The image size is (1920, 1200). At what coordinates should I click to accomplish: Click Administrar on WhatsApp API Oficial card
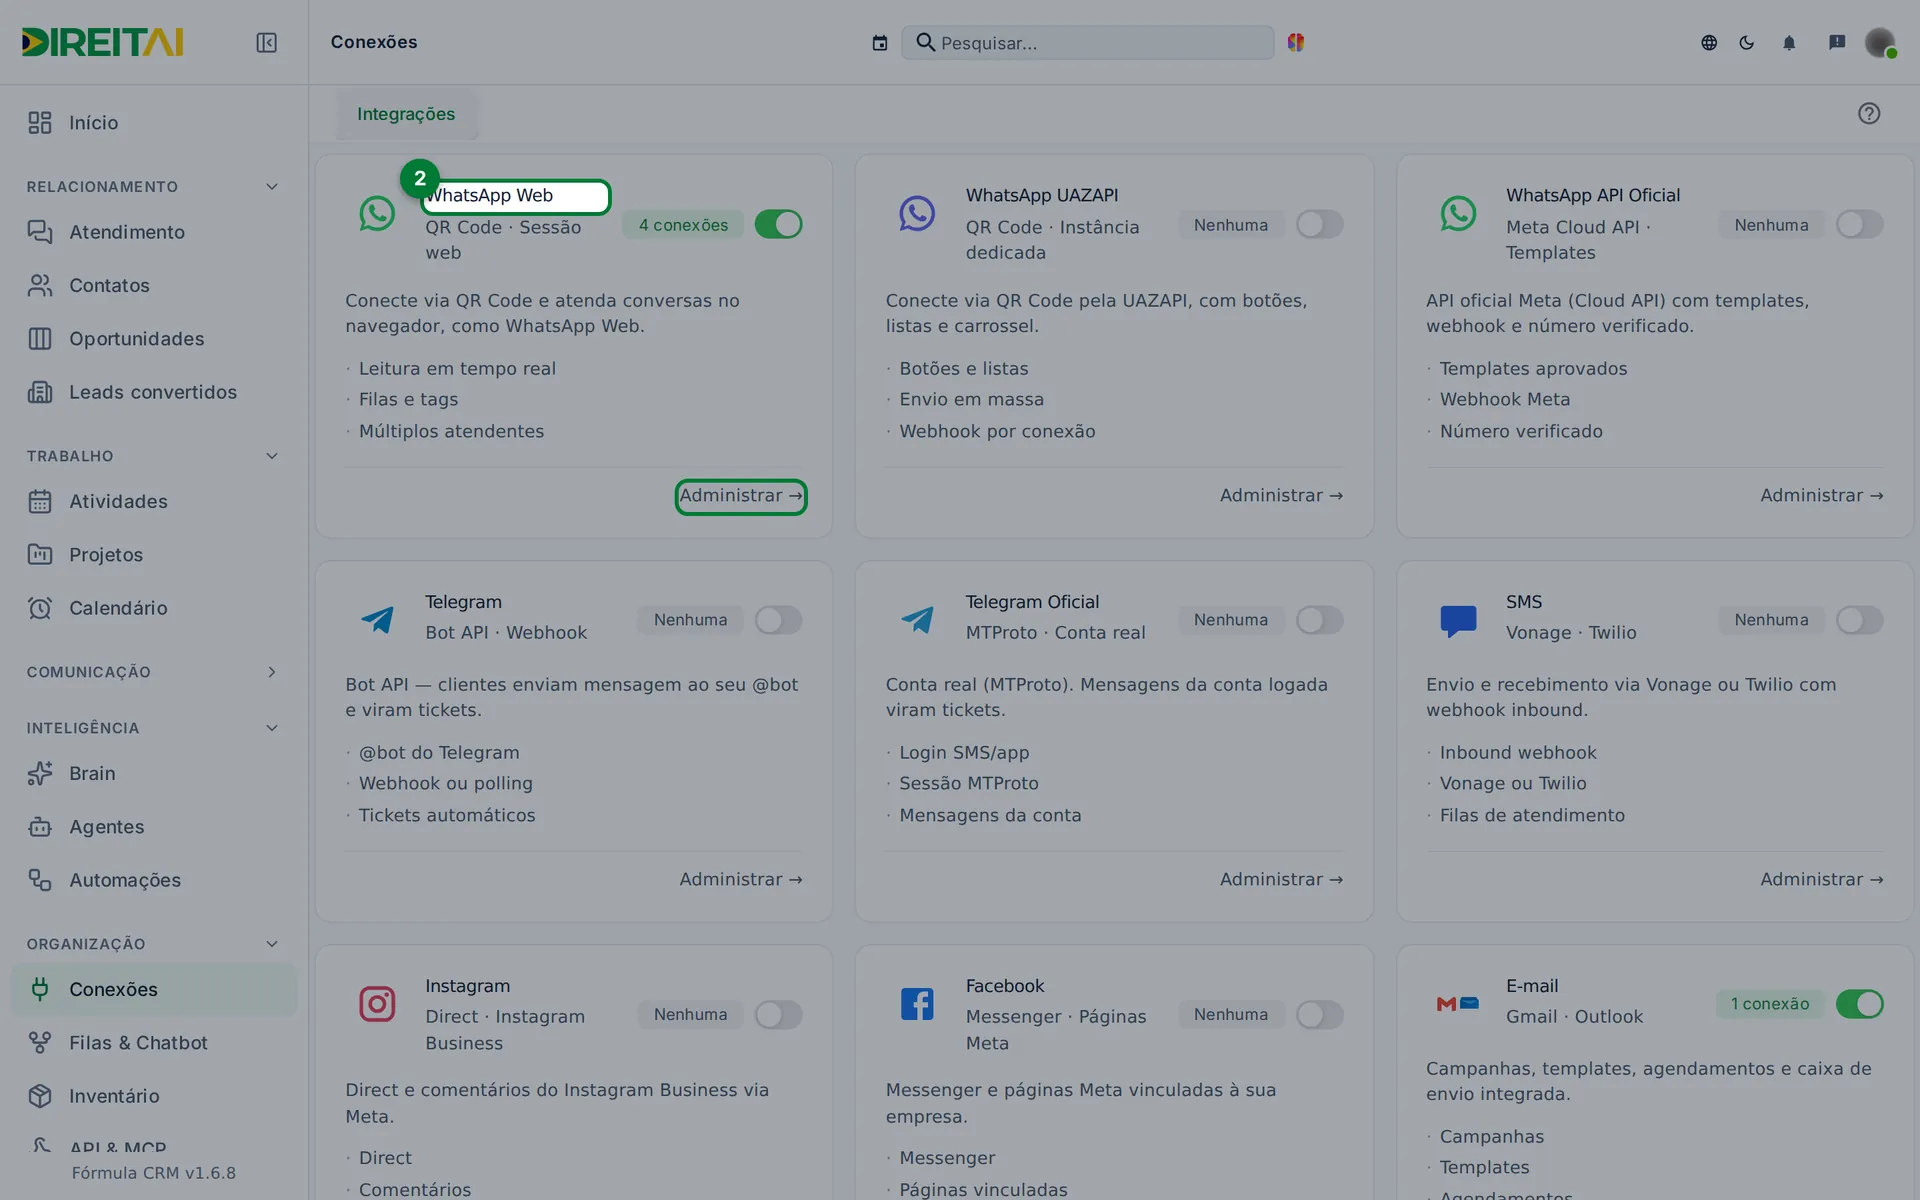1822,496
